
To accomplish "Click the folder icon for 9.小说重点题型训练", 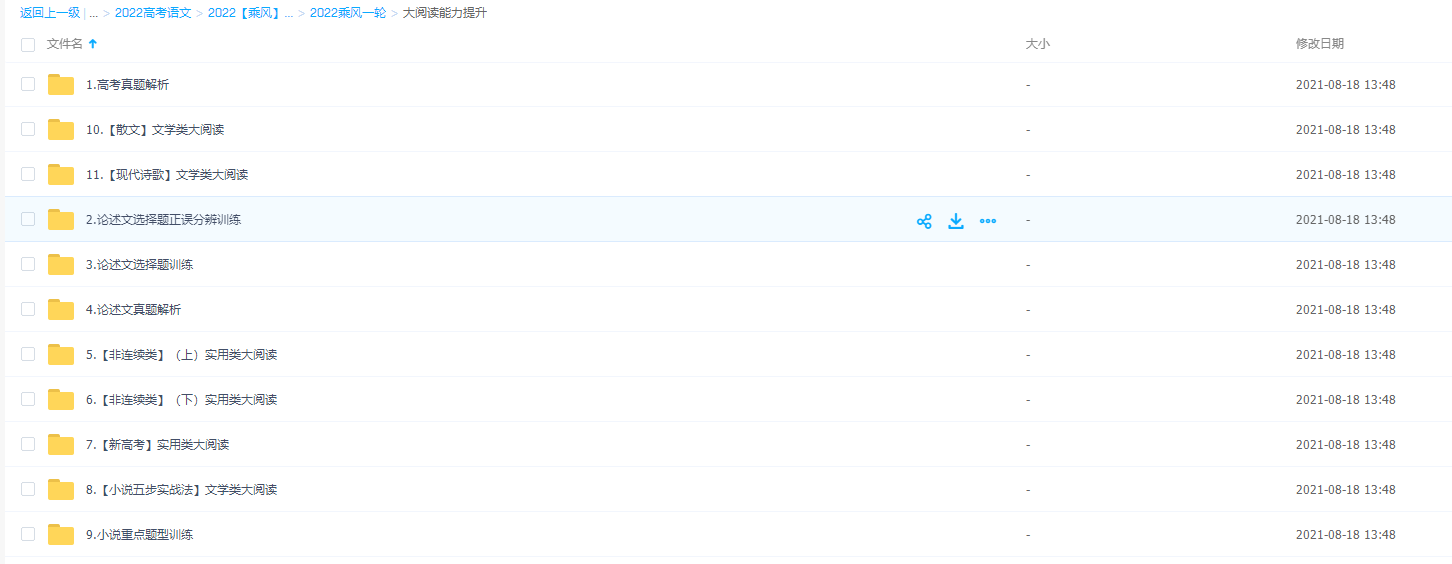I will coord(61,535).
